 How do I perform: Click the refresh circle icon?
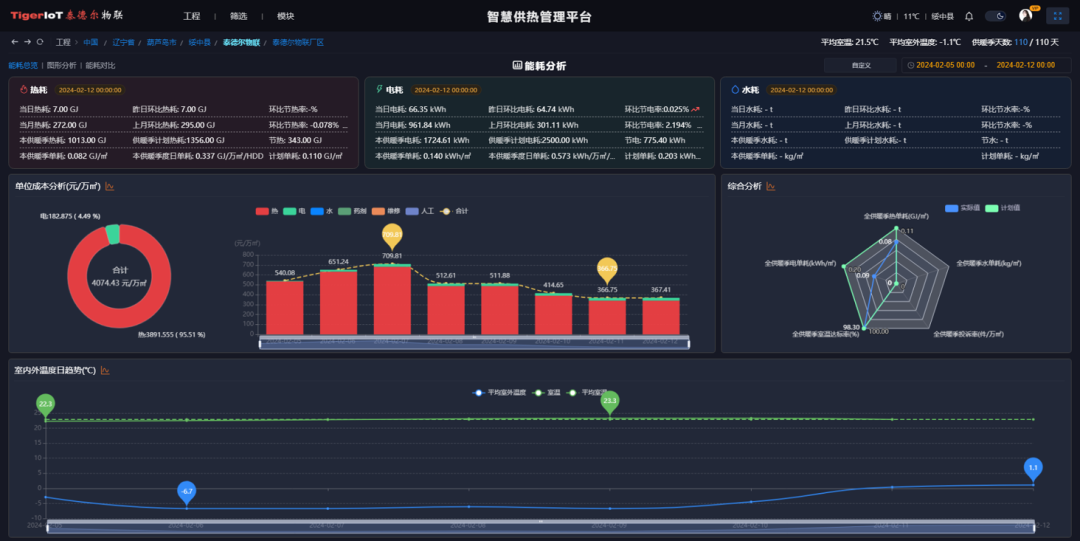40,42
